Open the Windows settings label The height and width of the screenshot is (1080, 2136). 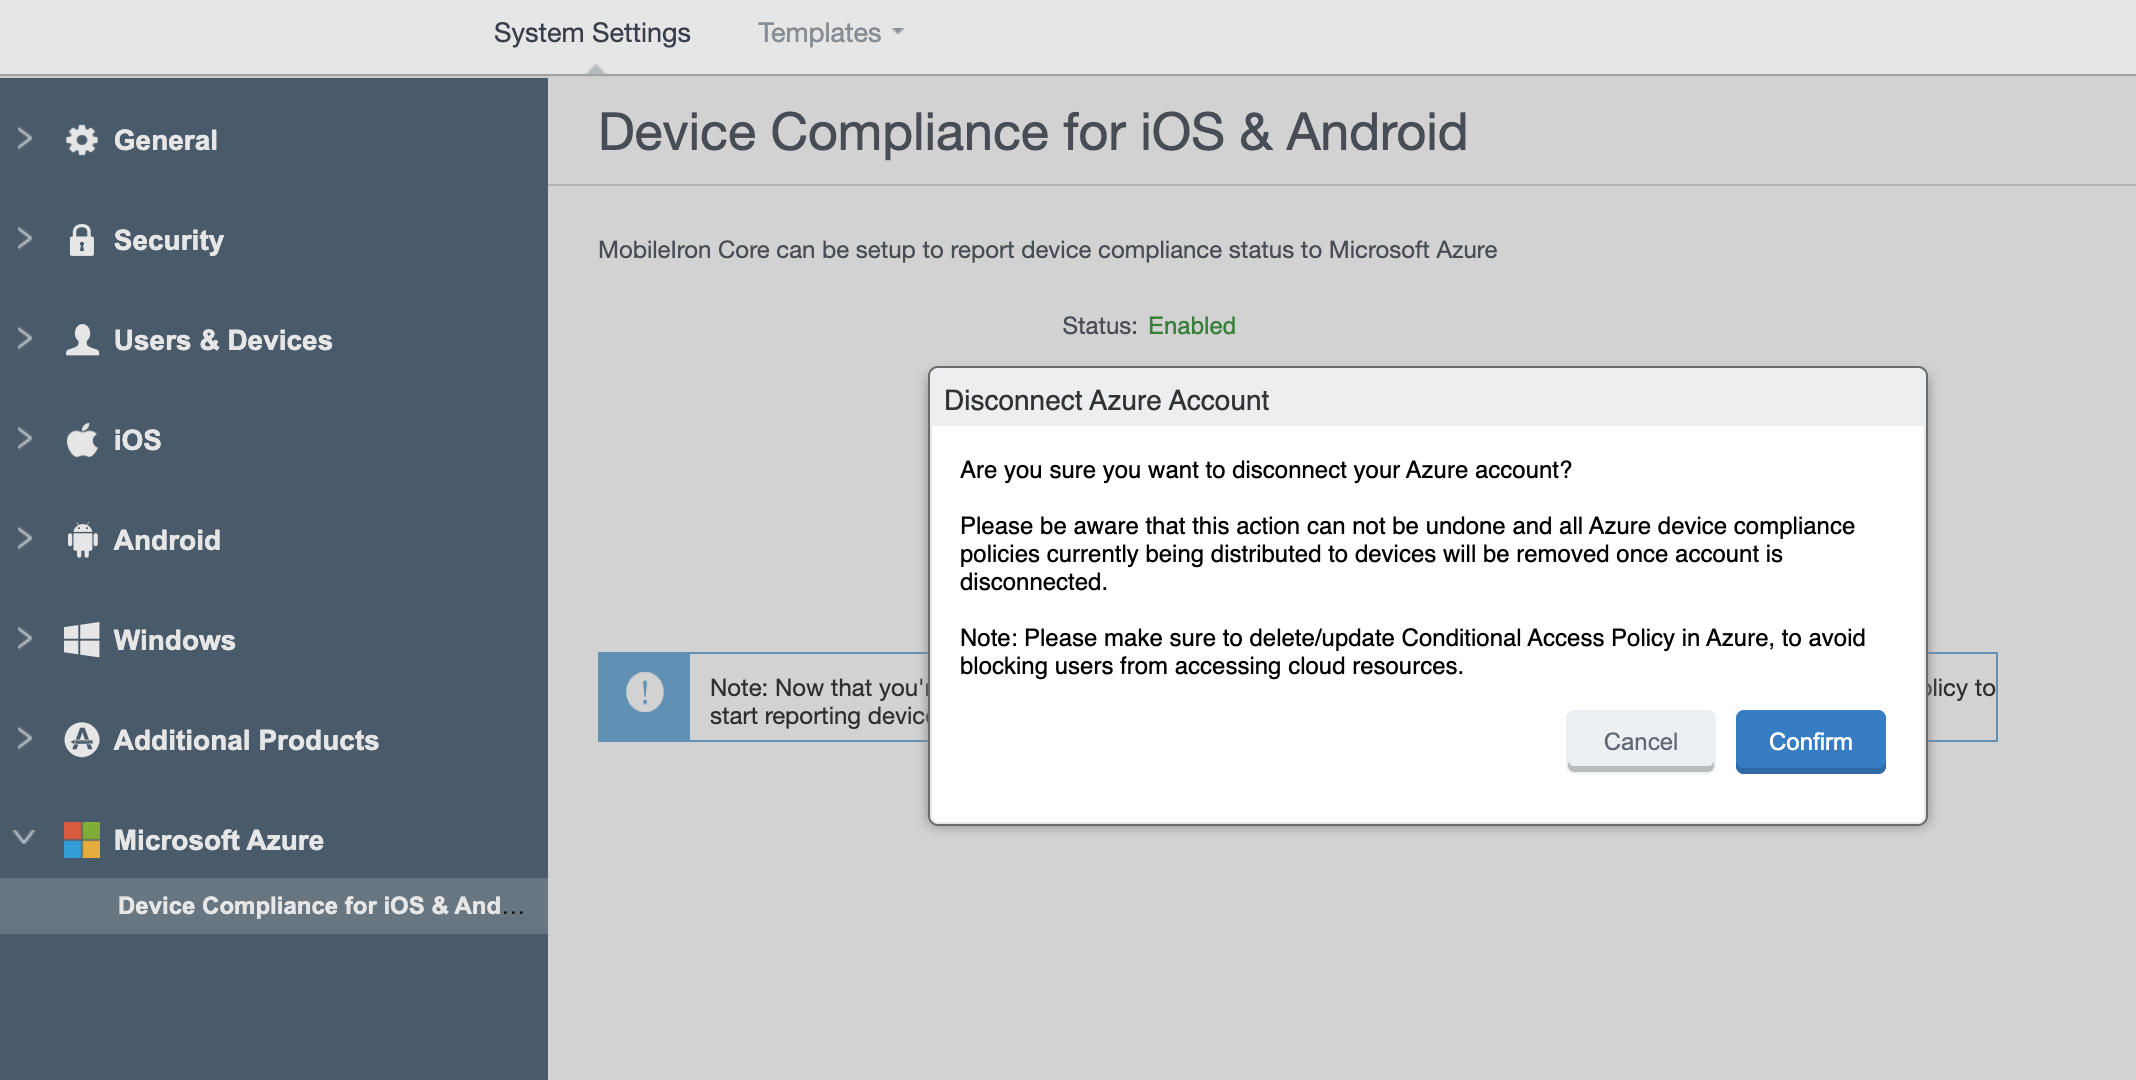coord(175,640)
